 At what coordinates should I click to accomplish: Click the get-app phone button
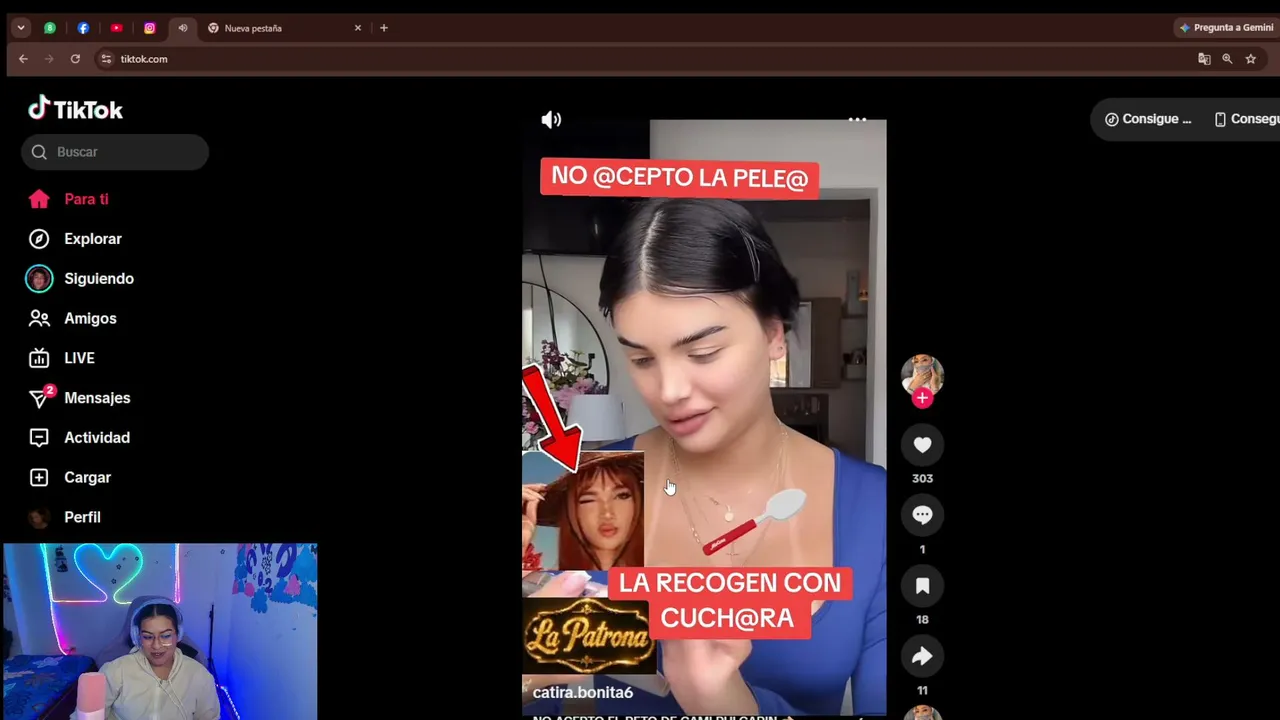tap(1246, 119)
